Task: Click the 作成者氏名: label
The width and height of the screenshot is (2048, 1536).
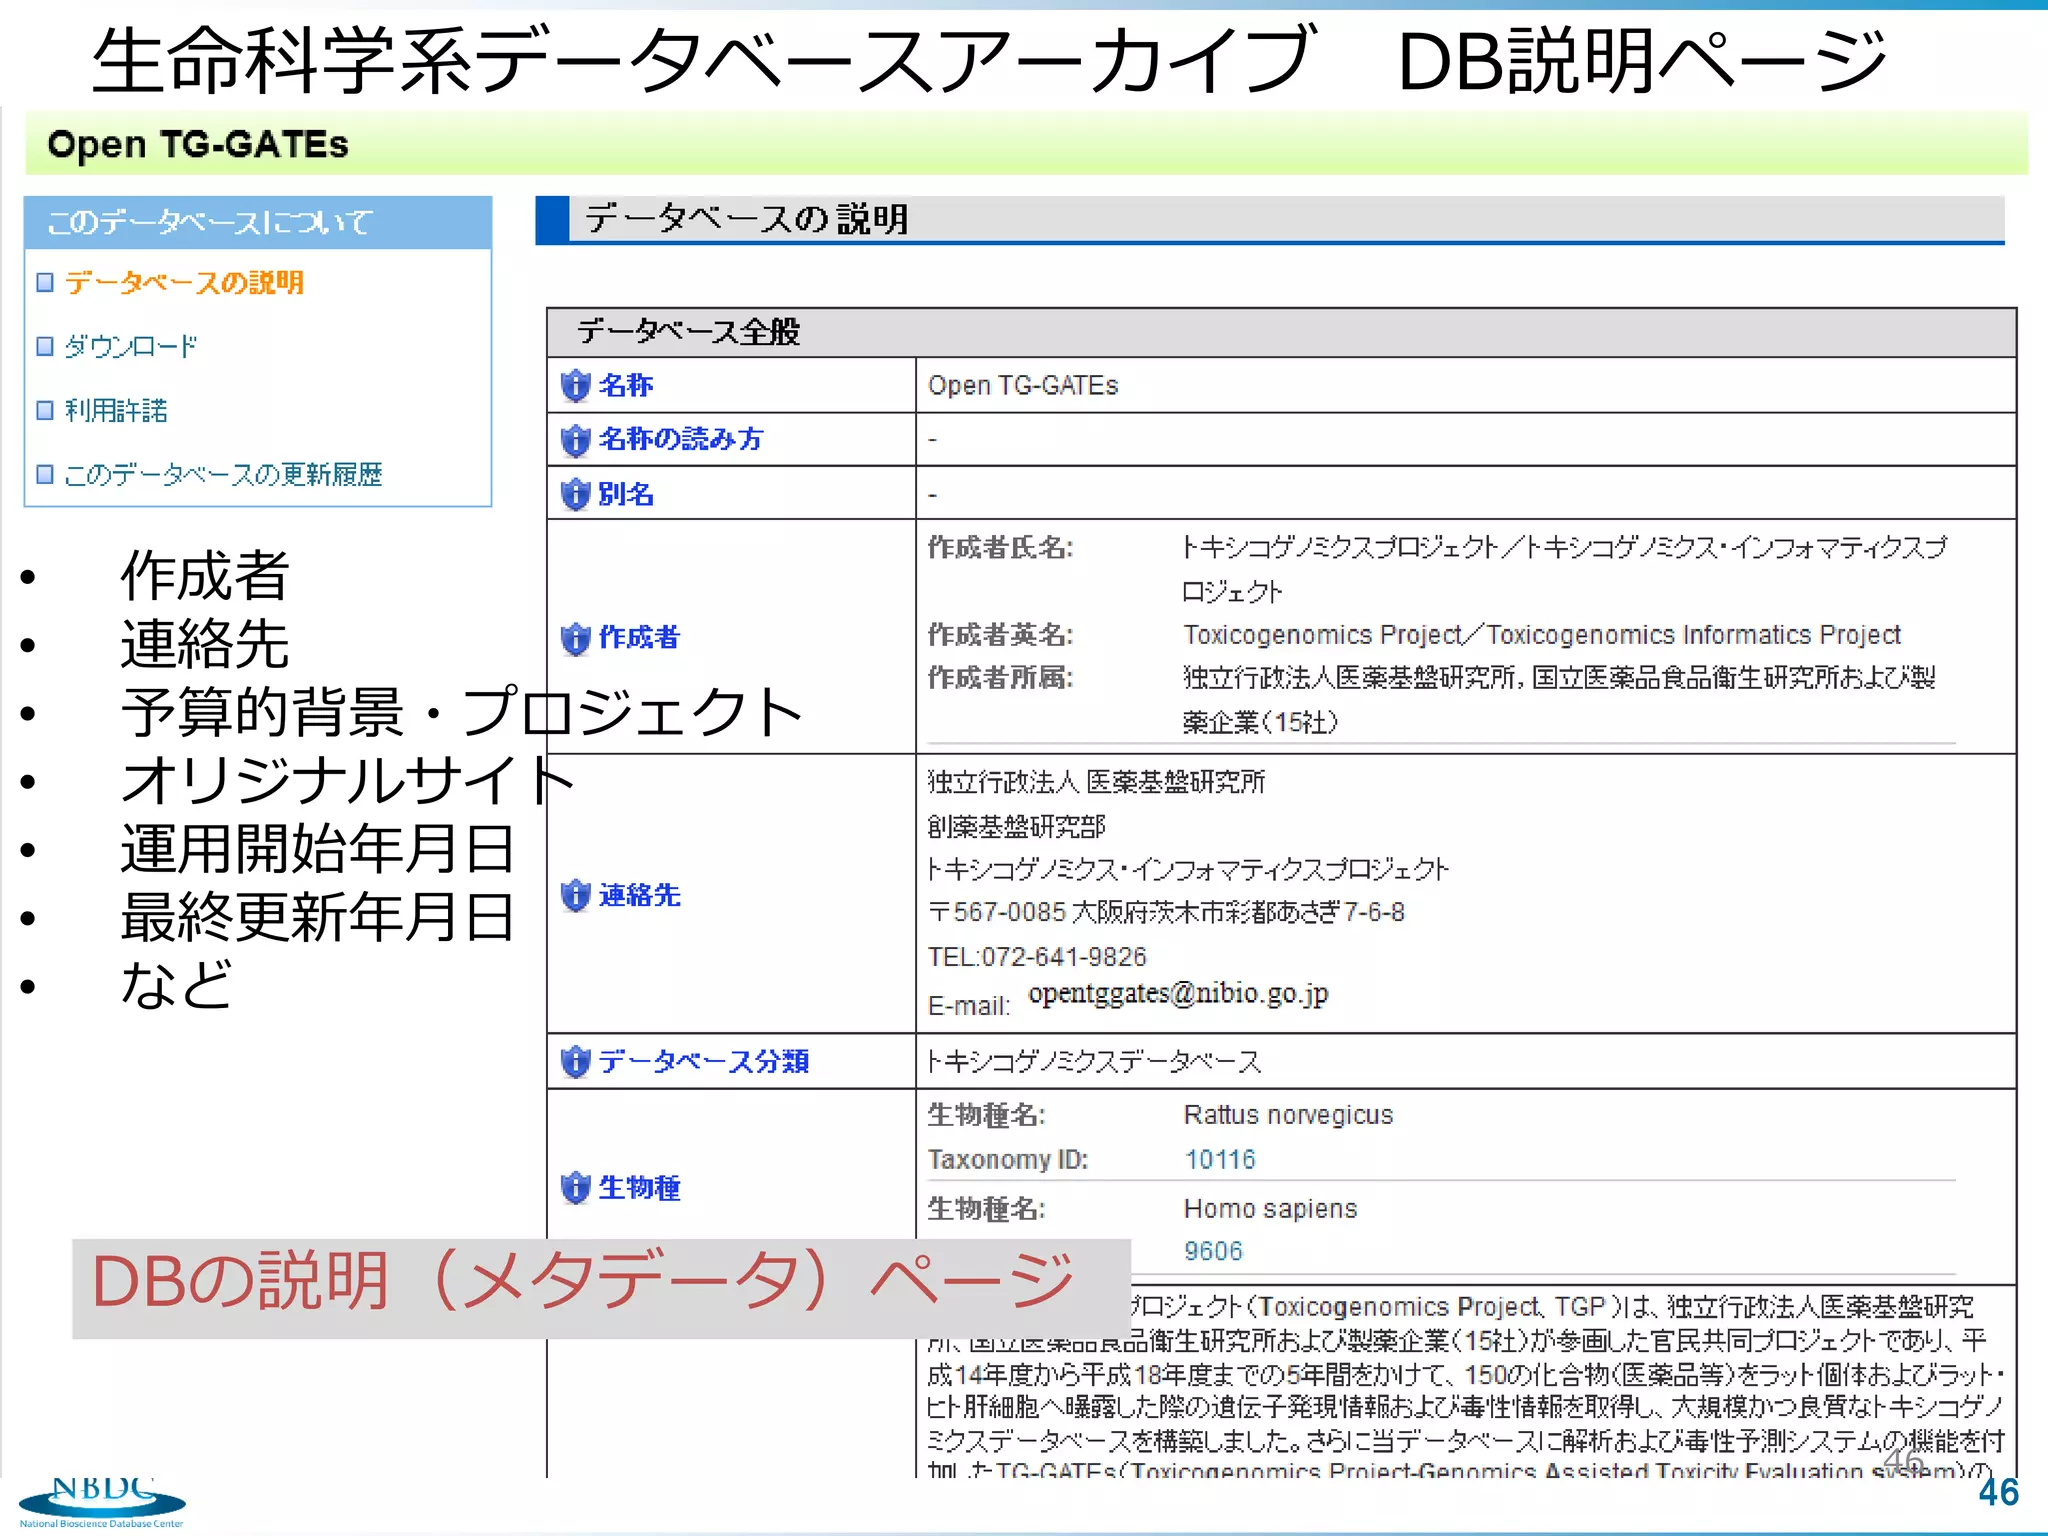Action: 1000,548
